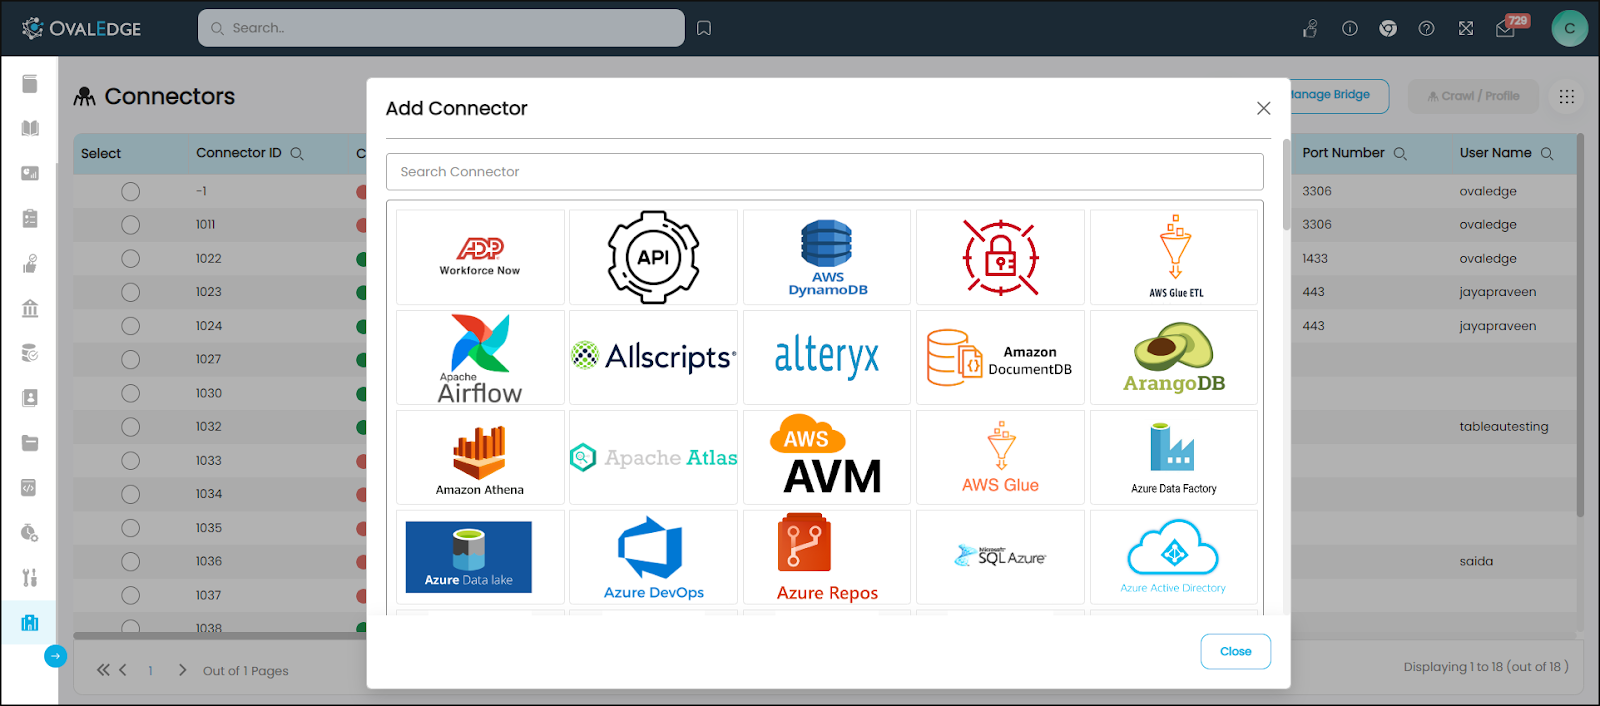Viewport: 1600px width, 706px height.
Task: Open the clipboard sidebar icon
Action: (30, 218)
